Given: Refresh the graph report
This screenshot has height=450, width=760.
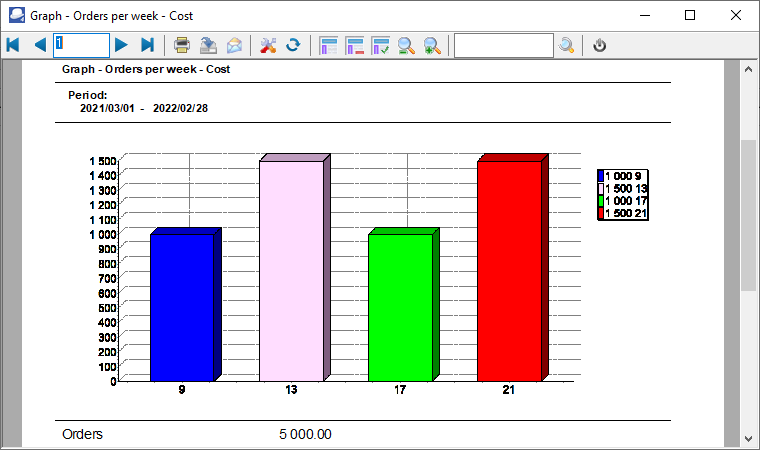Looking at the screenshot, I should click(x=293, y=45).
